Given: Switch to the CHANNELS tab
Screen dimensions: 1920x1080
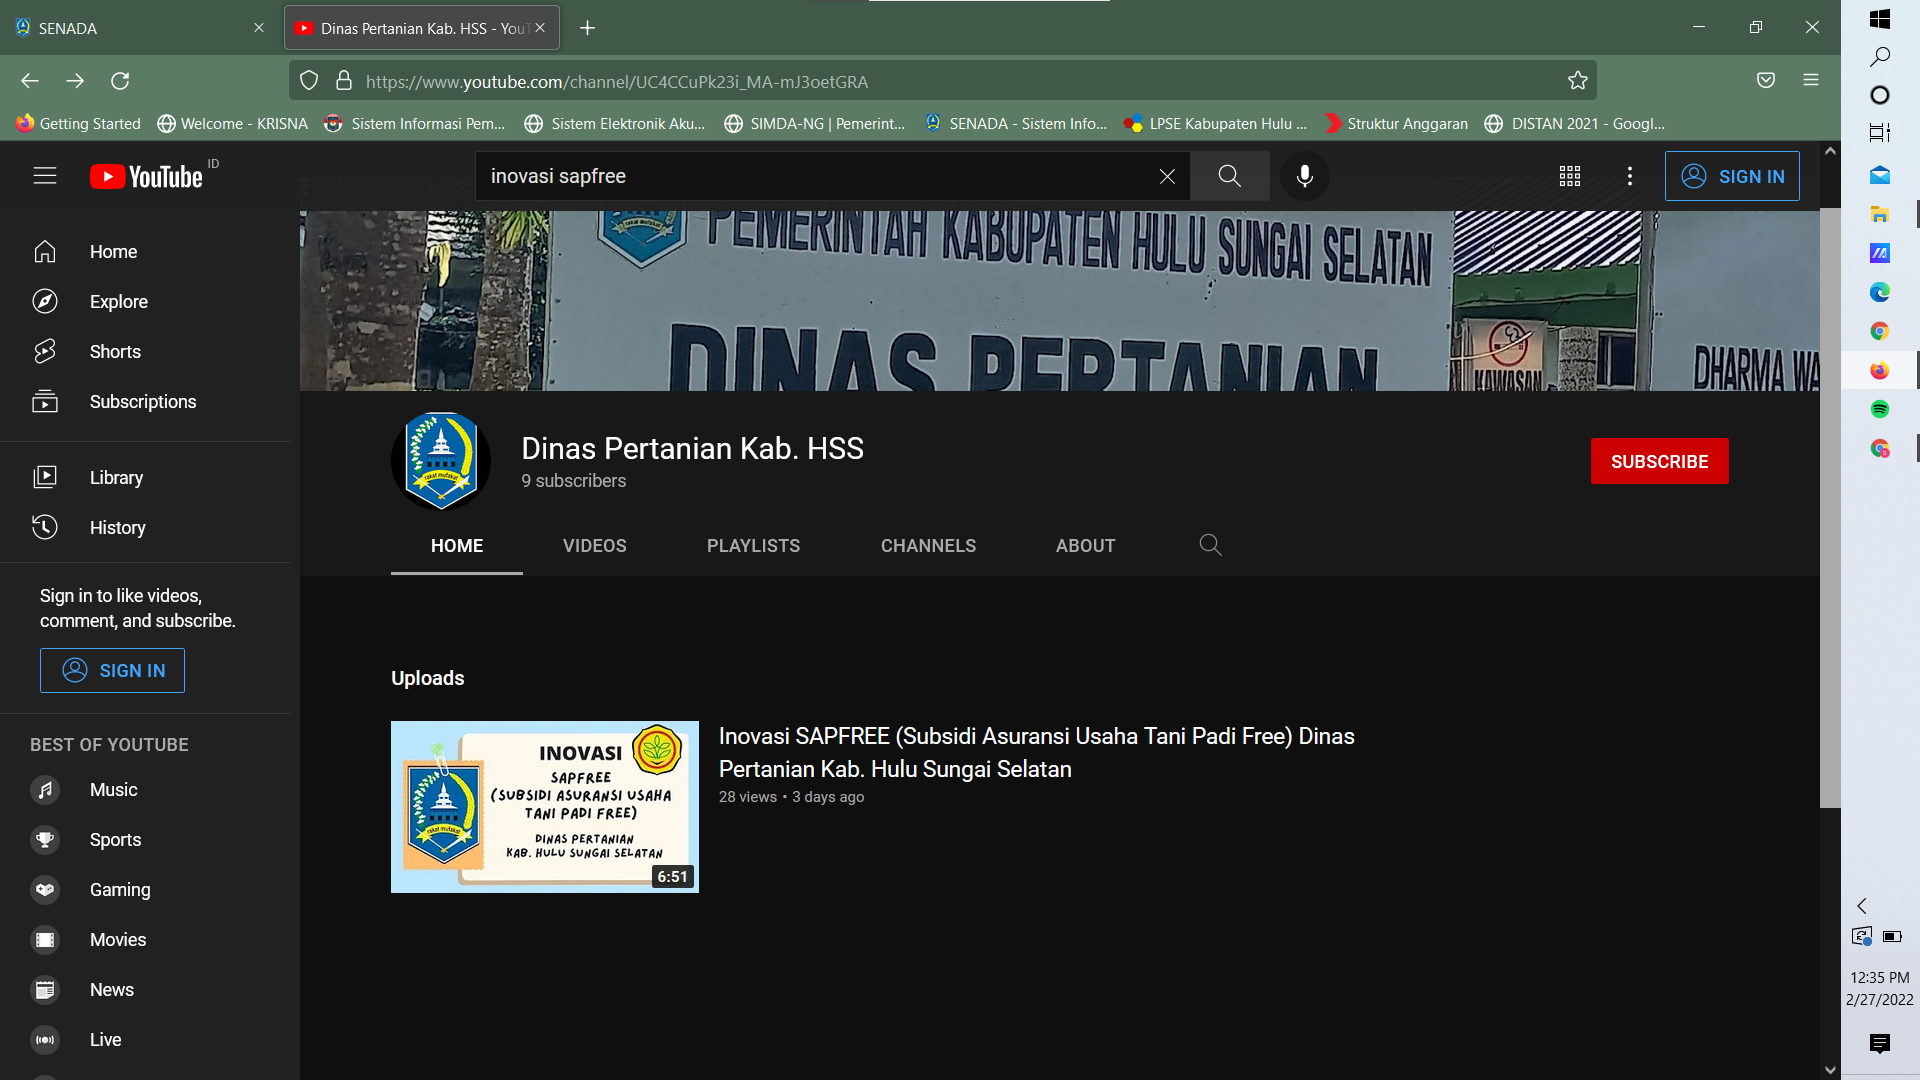Looking at the screenshot, I should click(x=928, y=546).
